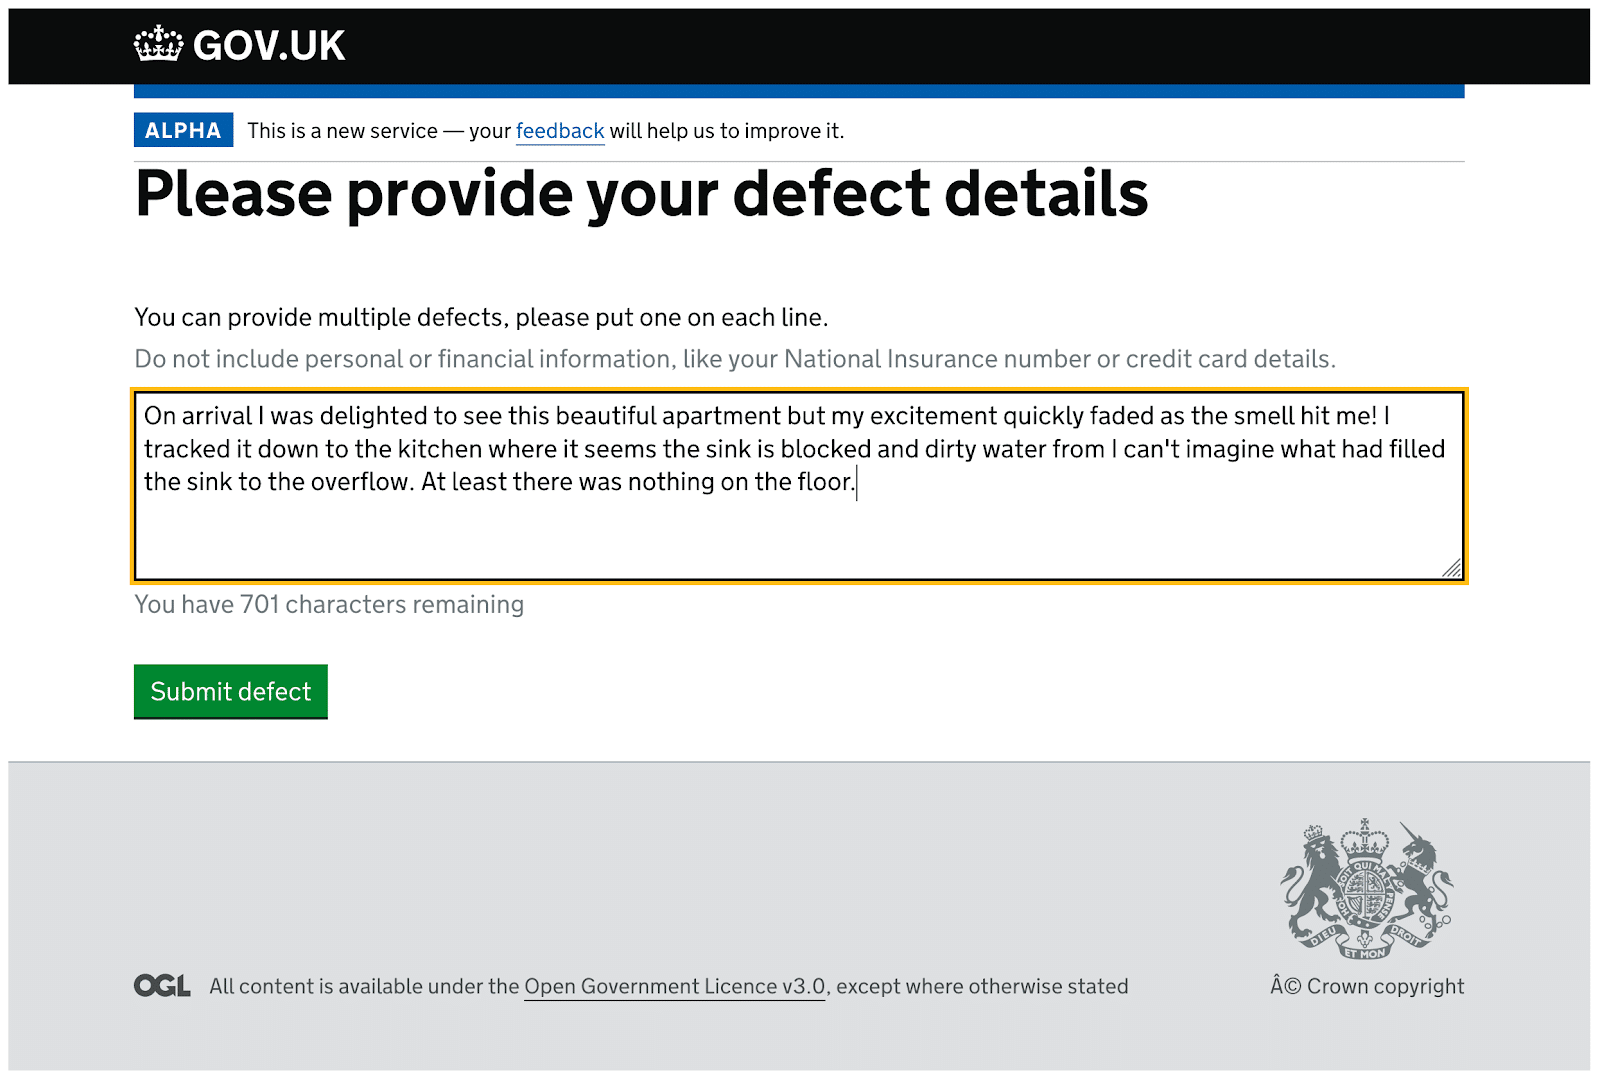Click the GOV.UK crown icon

[159, 45]
